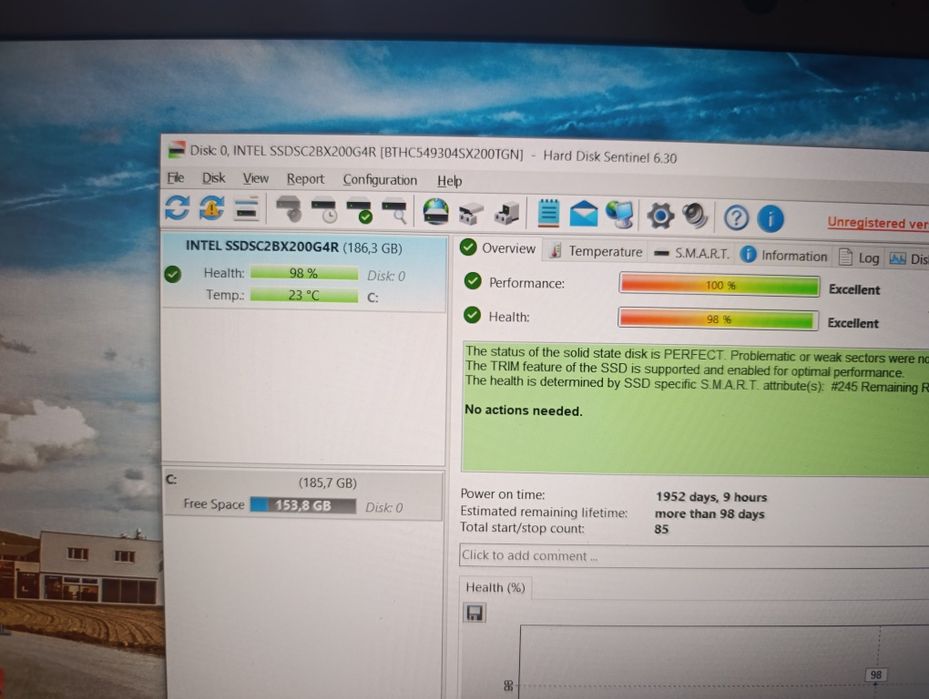Screen dimensions: 929x699
Task: Click the refresh icon with the warning badge
Action: [212, 208]
